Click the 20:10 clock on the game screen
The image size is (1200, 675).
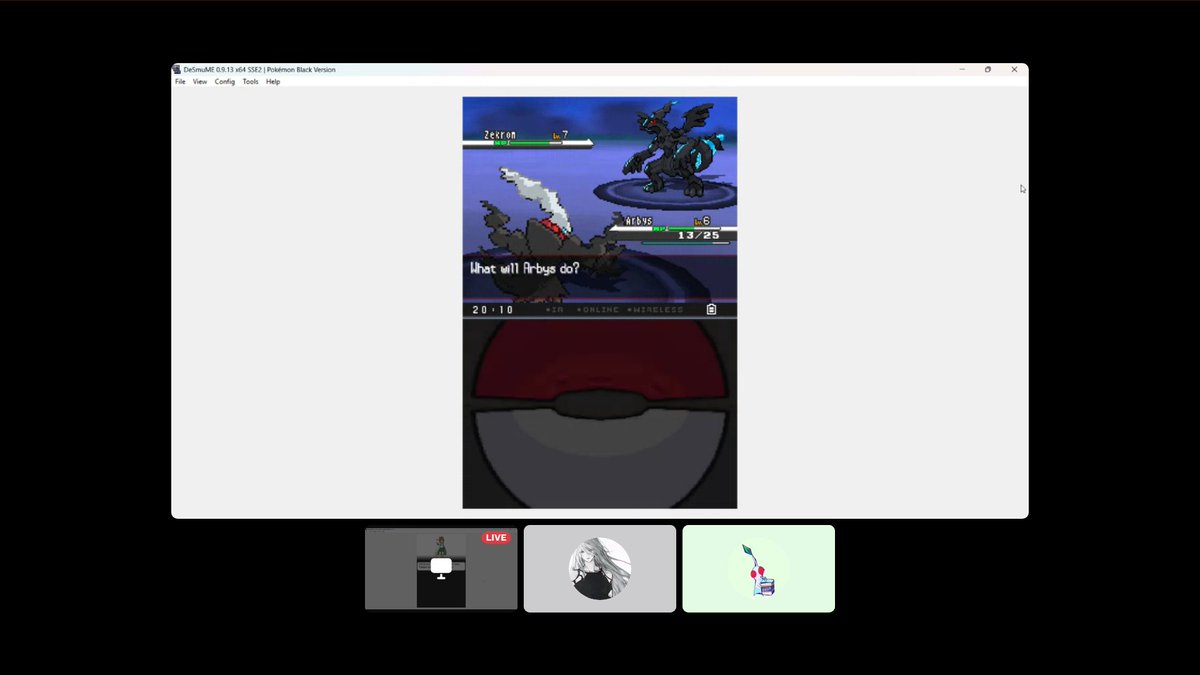493,310
